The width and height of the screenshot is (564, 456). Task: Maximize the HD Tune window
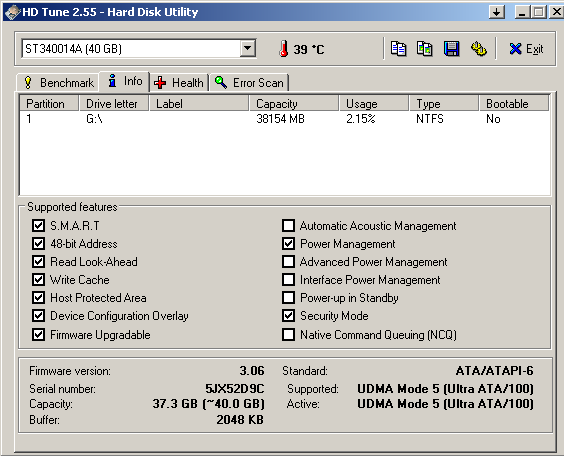(539, 12)
